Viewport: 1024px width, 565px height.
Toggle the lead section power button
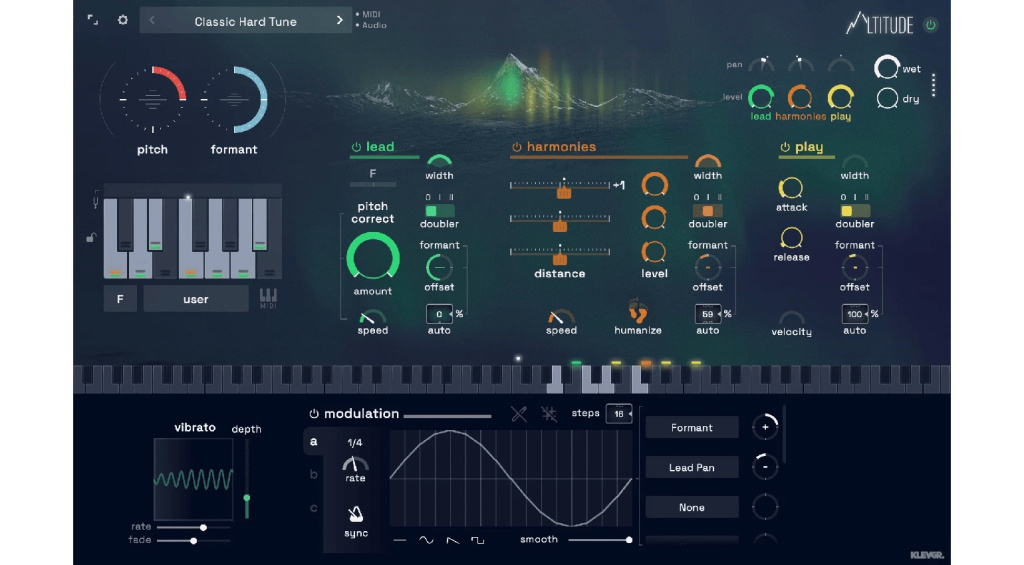point(356,147)
